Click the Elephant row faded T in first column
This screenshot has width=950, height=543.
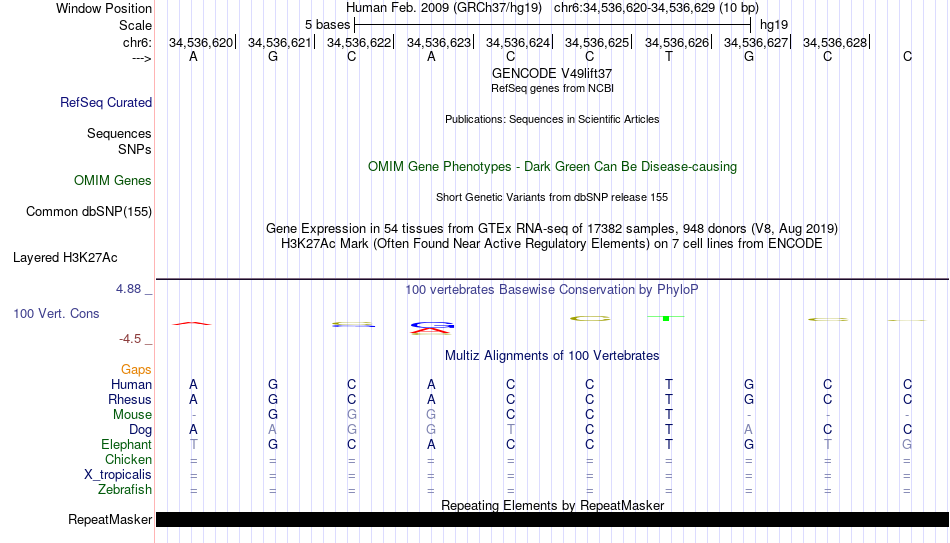pyautogui.click(x=193, y=444)
